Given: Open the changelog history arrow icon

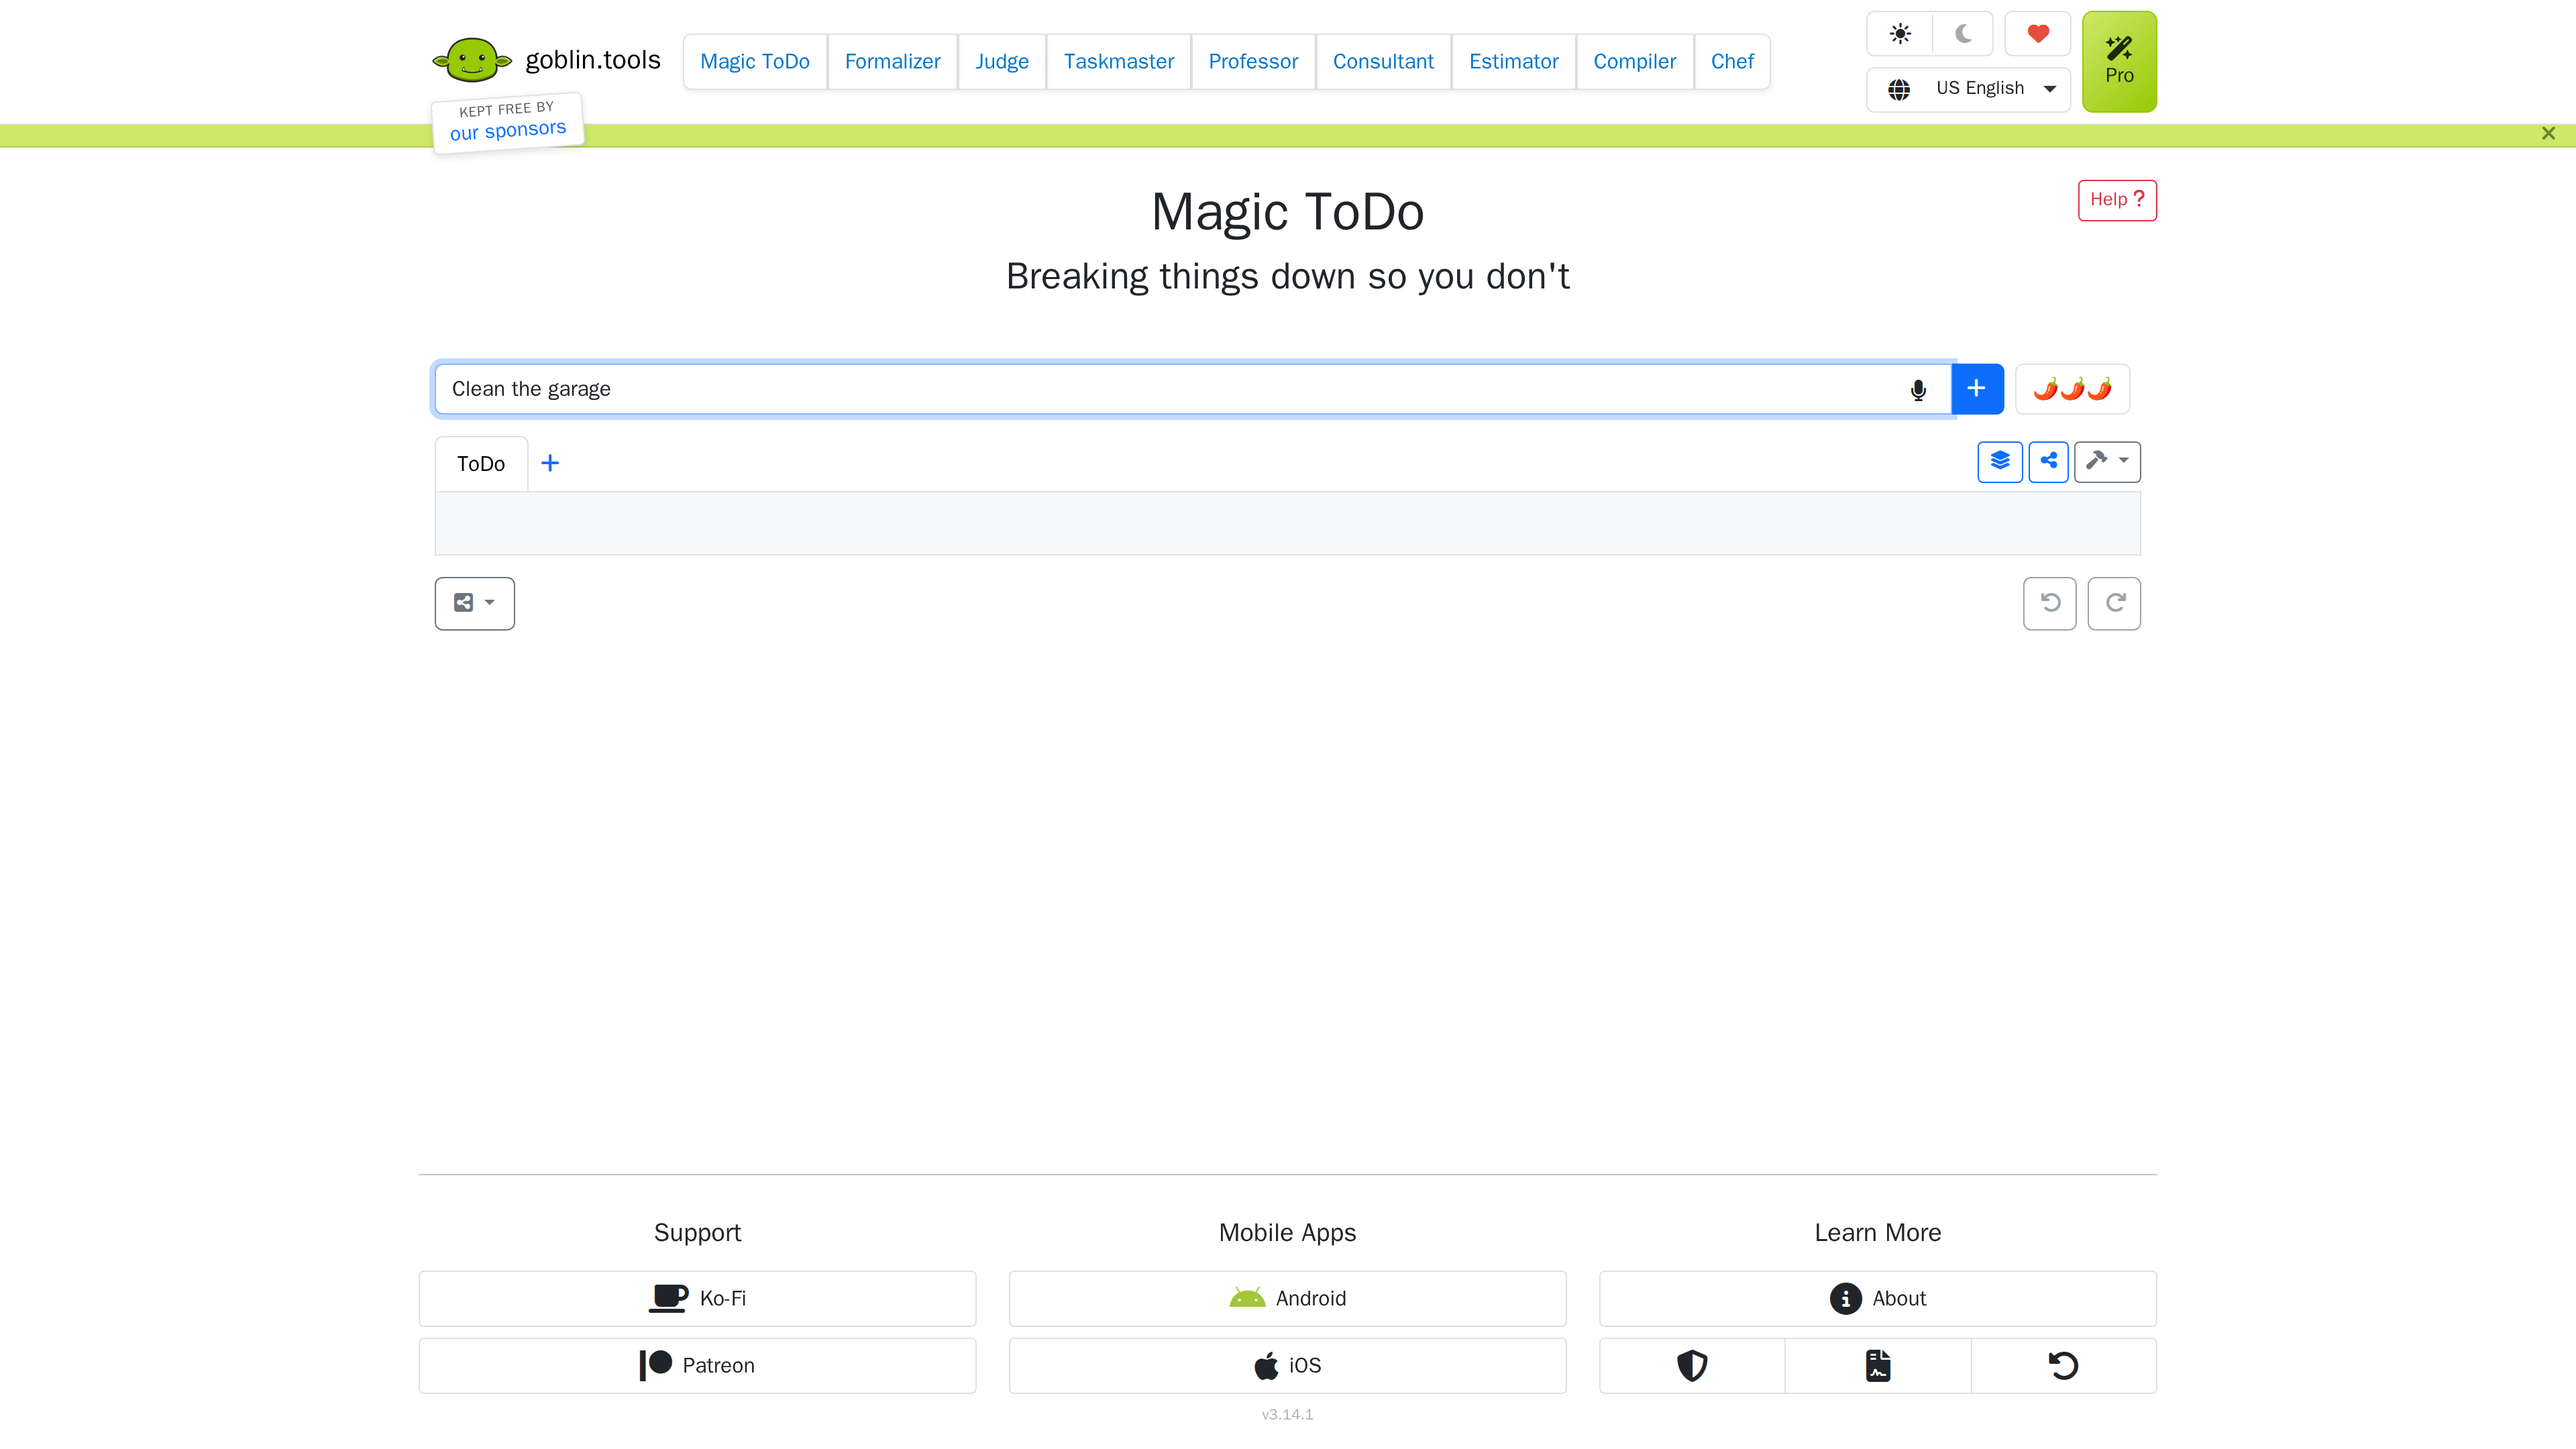Looking at the screenshot, I should pyautogui.click(x=2064, y=1365).
